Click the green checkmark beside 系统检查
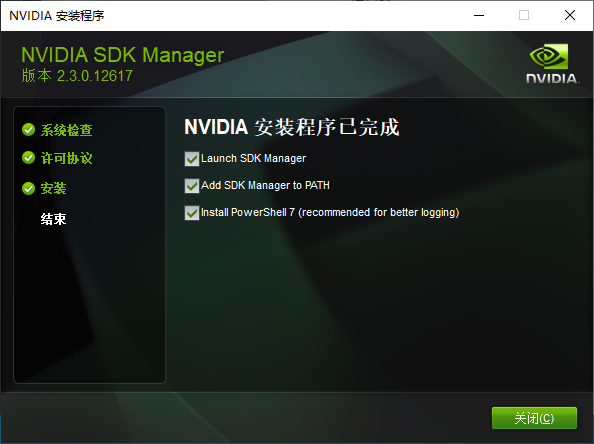 [28, 130]
